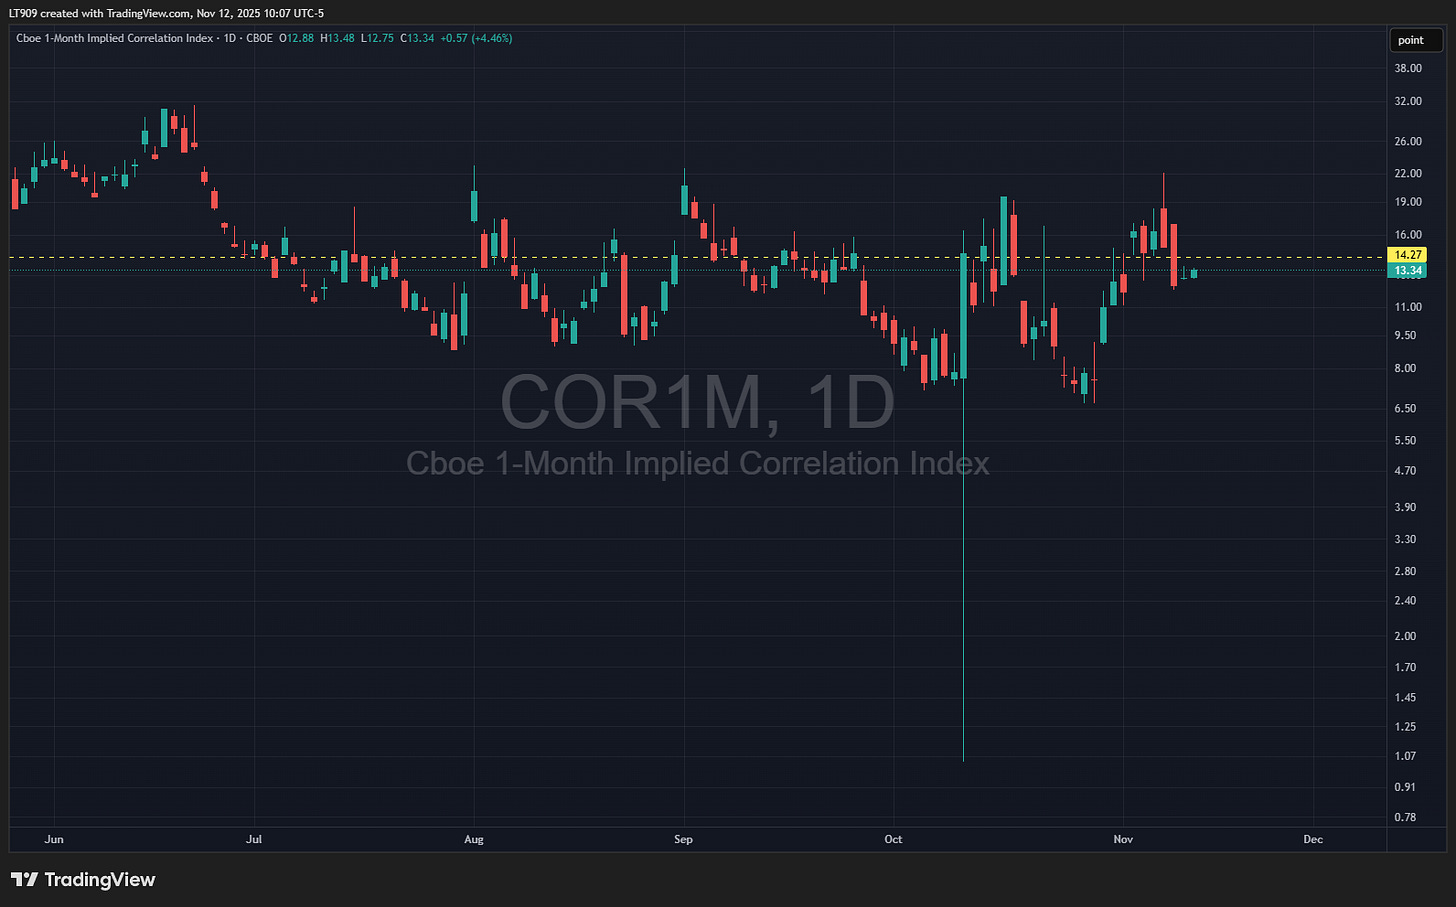Viewport: 1456px width, 907px height.
Task: Click the 1.07 price axis label
Action: point(1405,756)
